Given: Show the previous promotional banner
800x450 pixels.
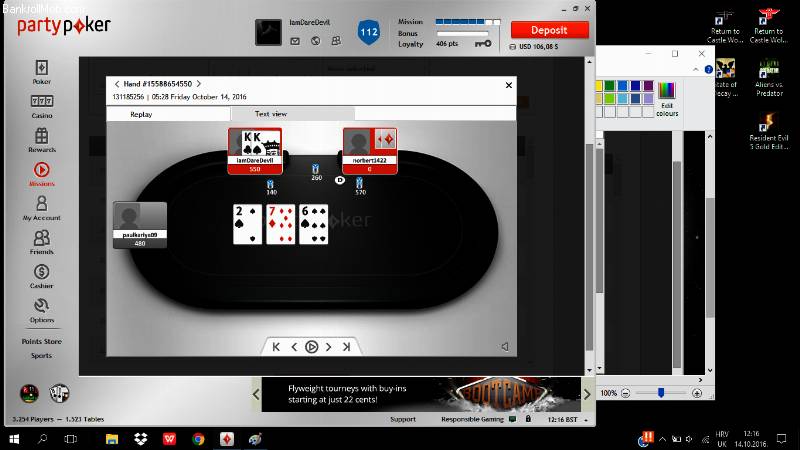Looking at the screenshot, I should coord(256,394).
